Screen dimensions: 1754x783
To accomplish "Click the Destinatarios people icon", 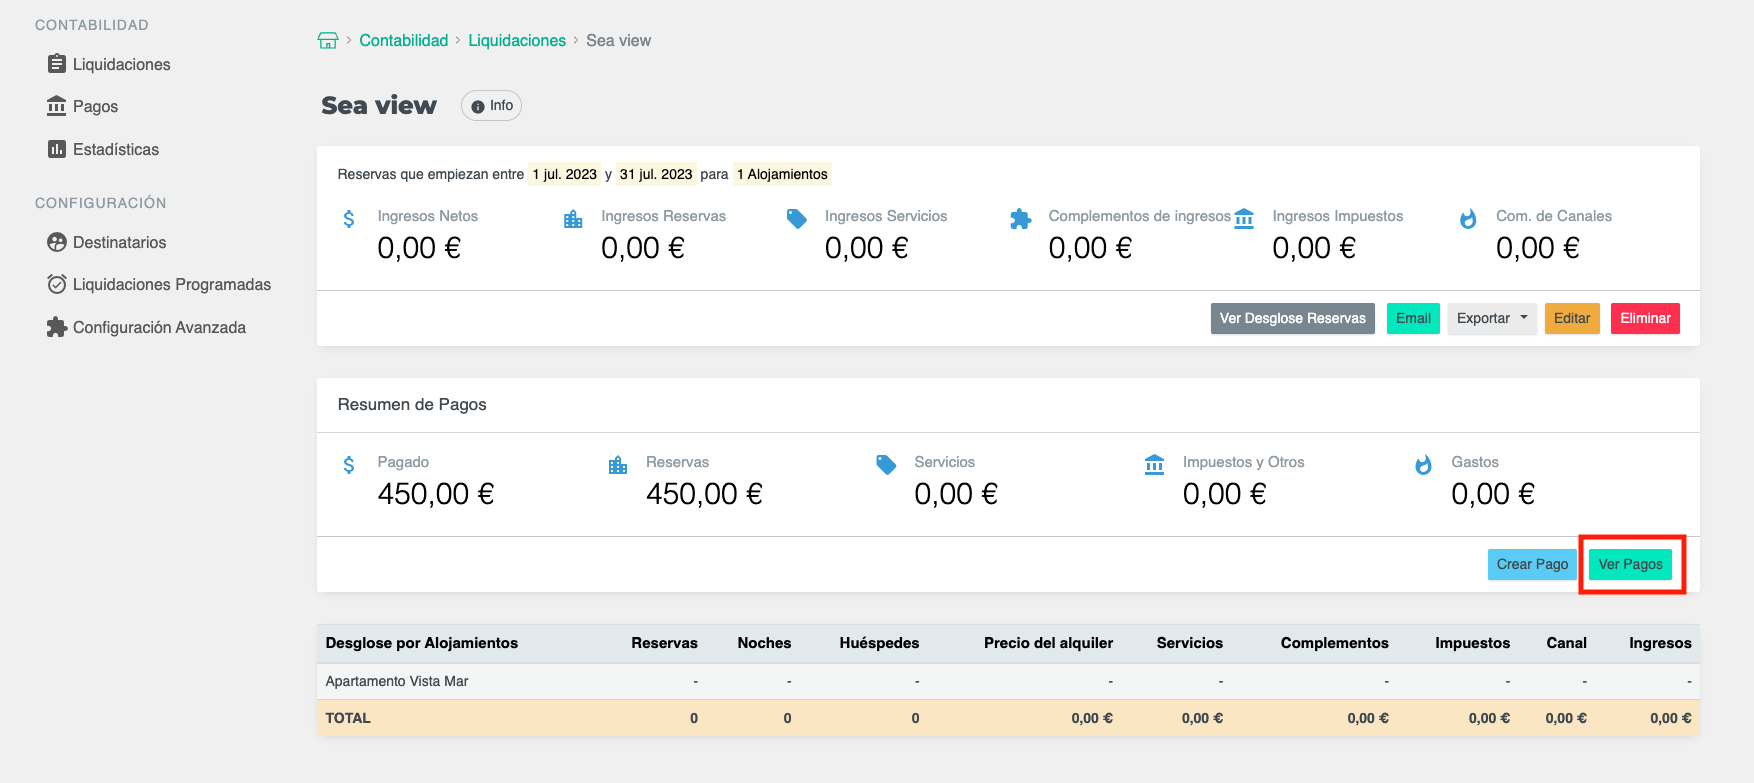I will (x=57, y=242).
